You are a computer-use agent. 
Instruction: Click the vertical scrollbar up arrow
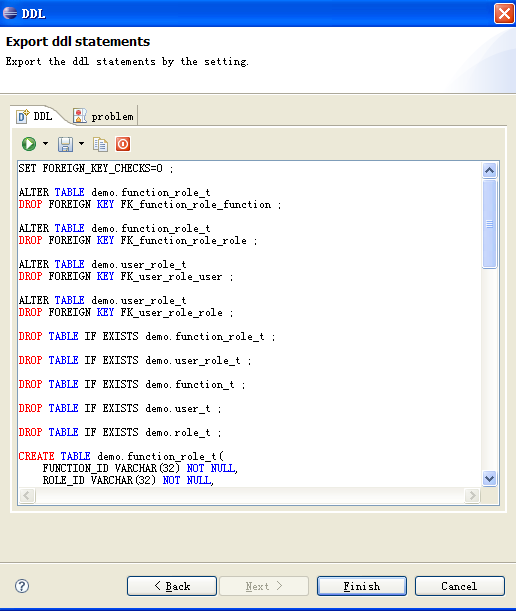[489, 170]
